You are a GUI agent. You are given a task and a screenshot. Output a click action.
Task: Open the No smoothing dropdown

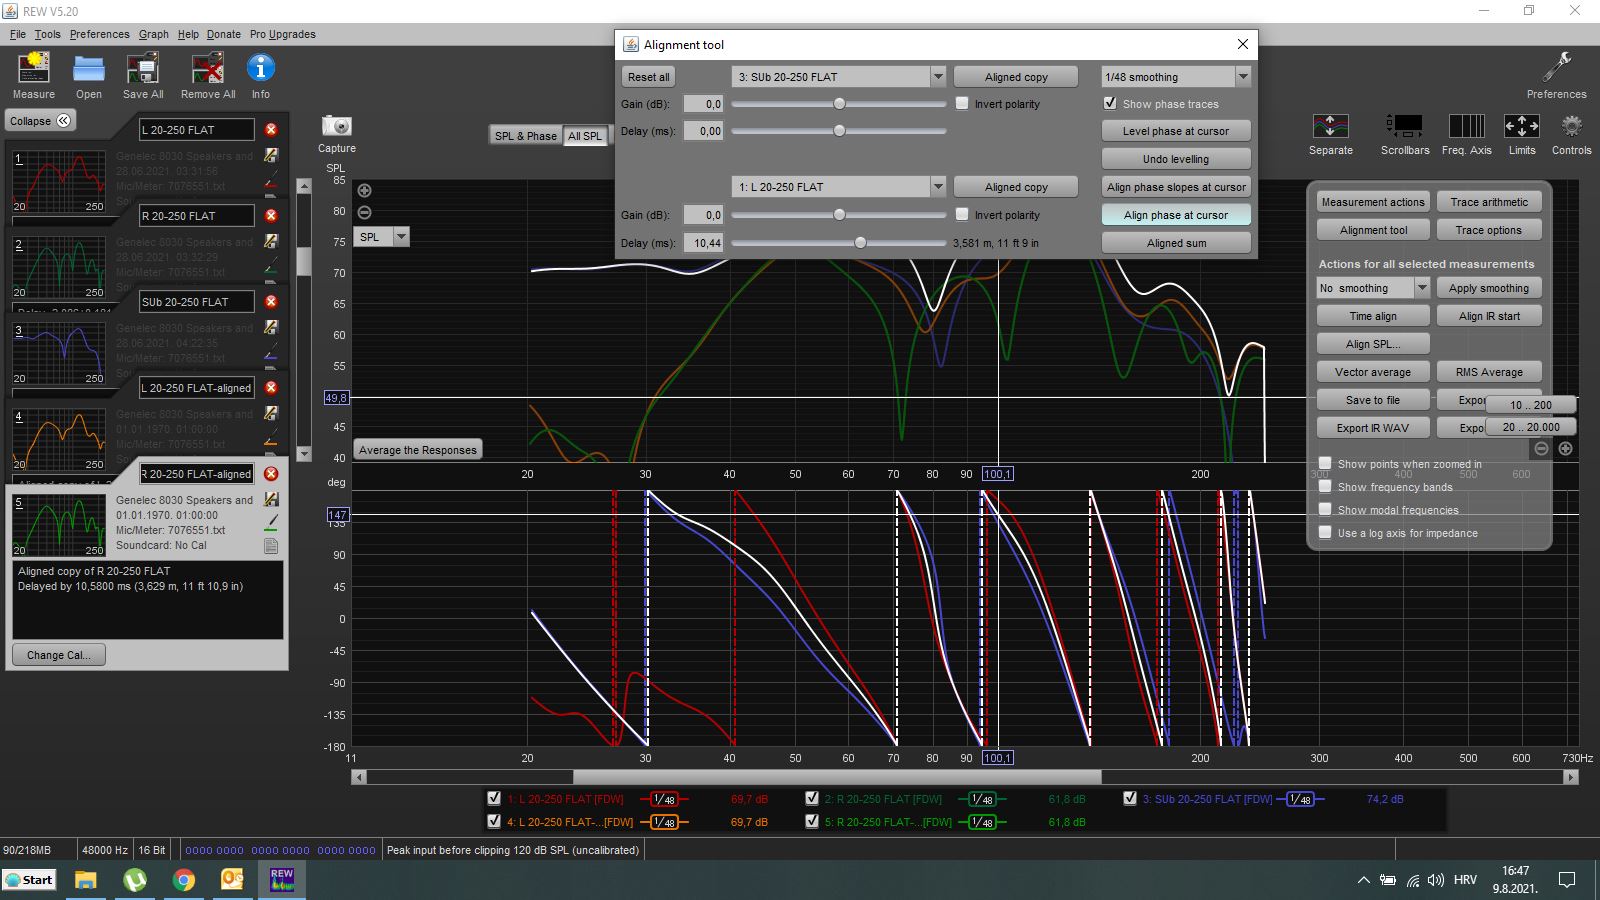1422,288
